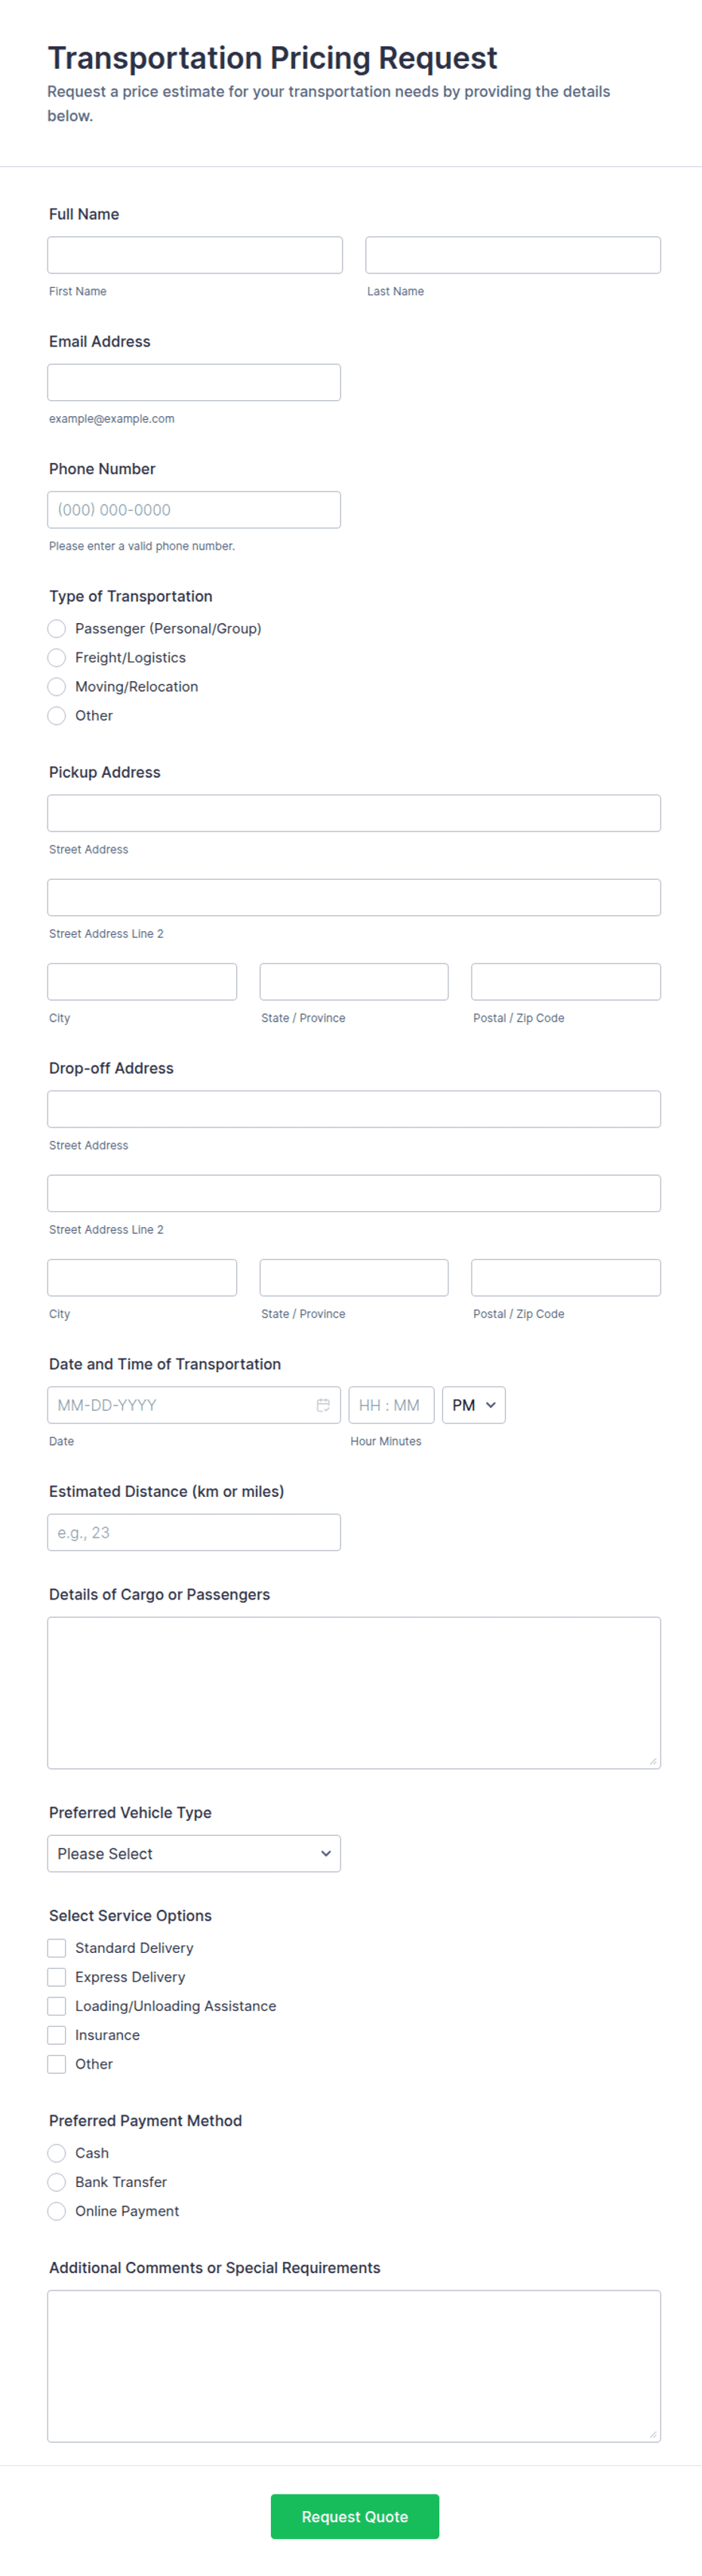Choose Bank Transfer payment method
Image resolution: width=702 pixels, height=2576 pixels.
pos(57,2182)
